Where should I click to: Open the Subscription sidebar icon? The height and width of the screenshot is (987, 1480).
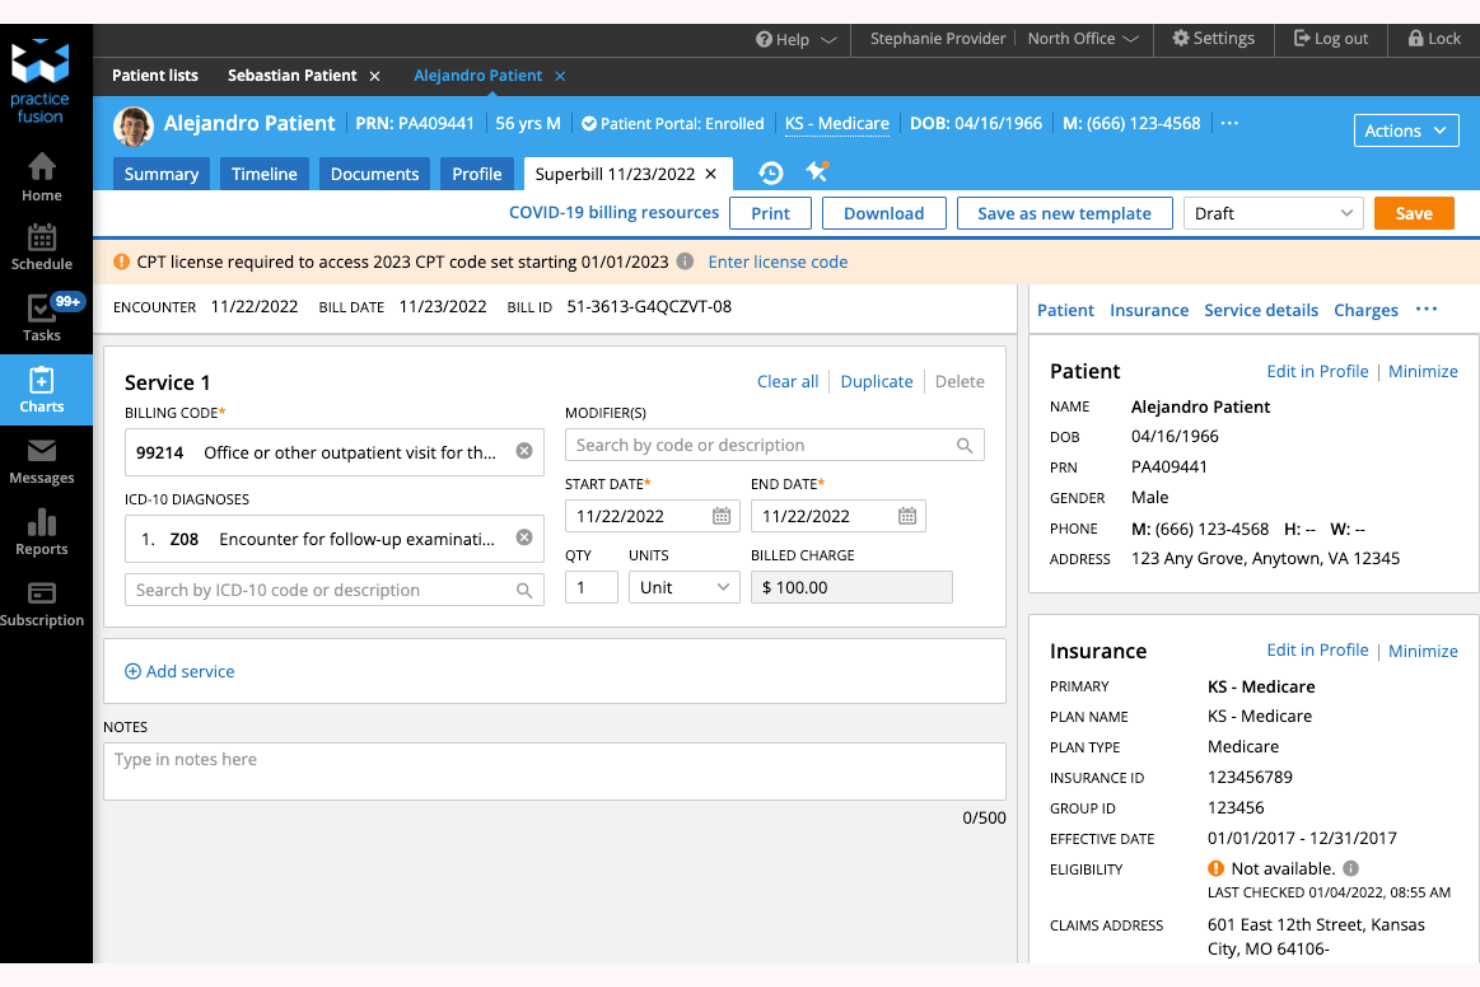42,604
